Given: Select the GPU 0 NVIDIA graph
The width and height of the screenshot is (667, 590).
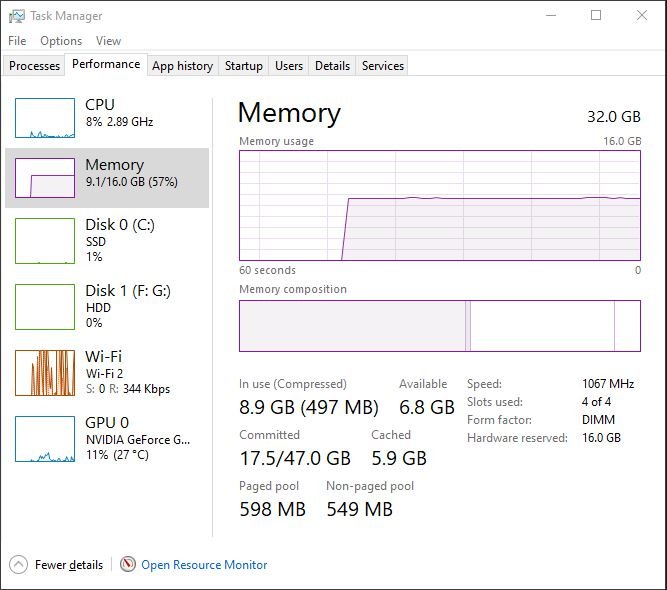Looking at the screenshot, I should 45,439.
